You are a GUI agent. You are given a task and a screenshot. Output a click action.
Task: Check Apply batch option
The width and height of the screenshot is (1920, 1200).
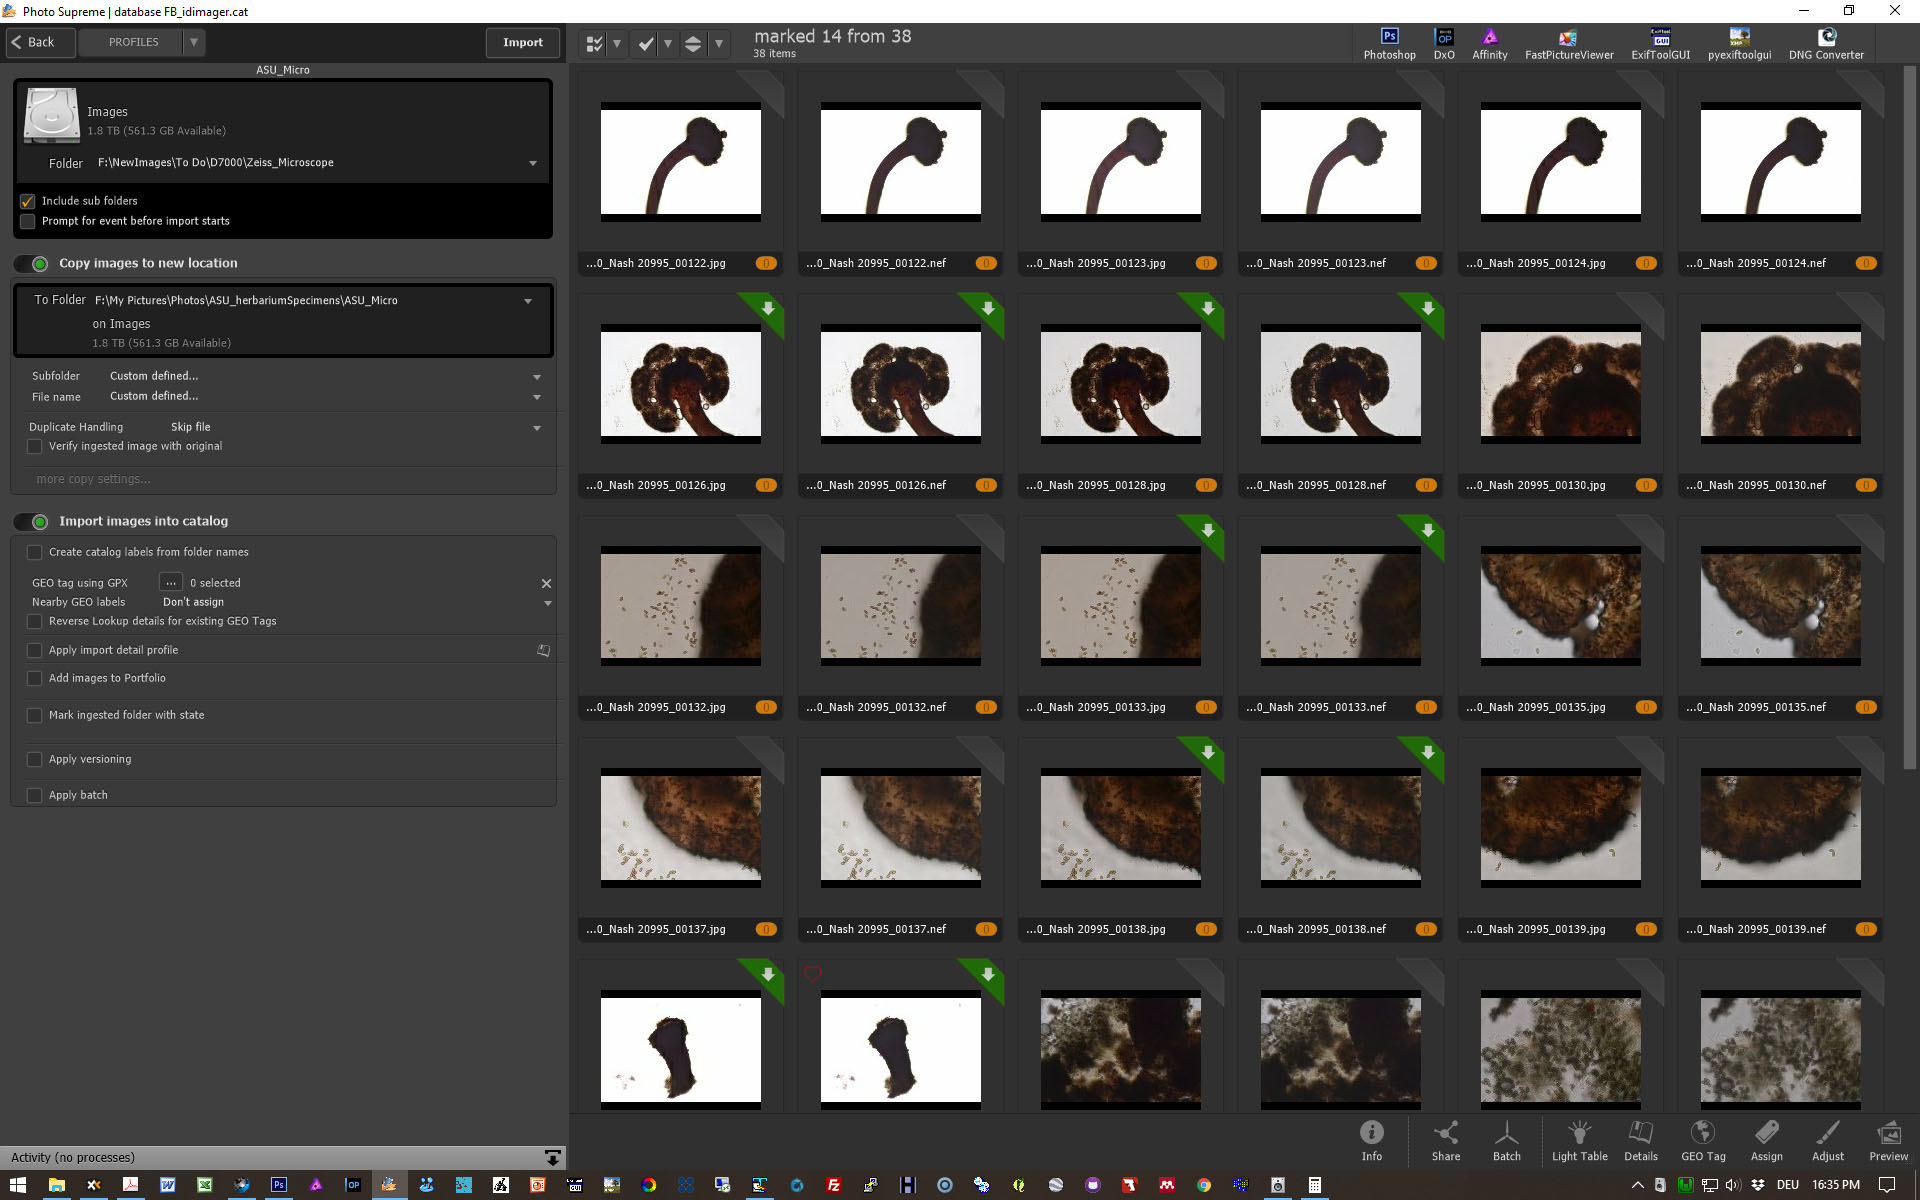pos(34,795)
